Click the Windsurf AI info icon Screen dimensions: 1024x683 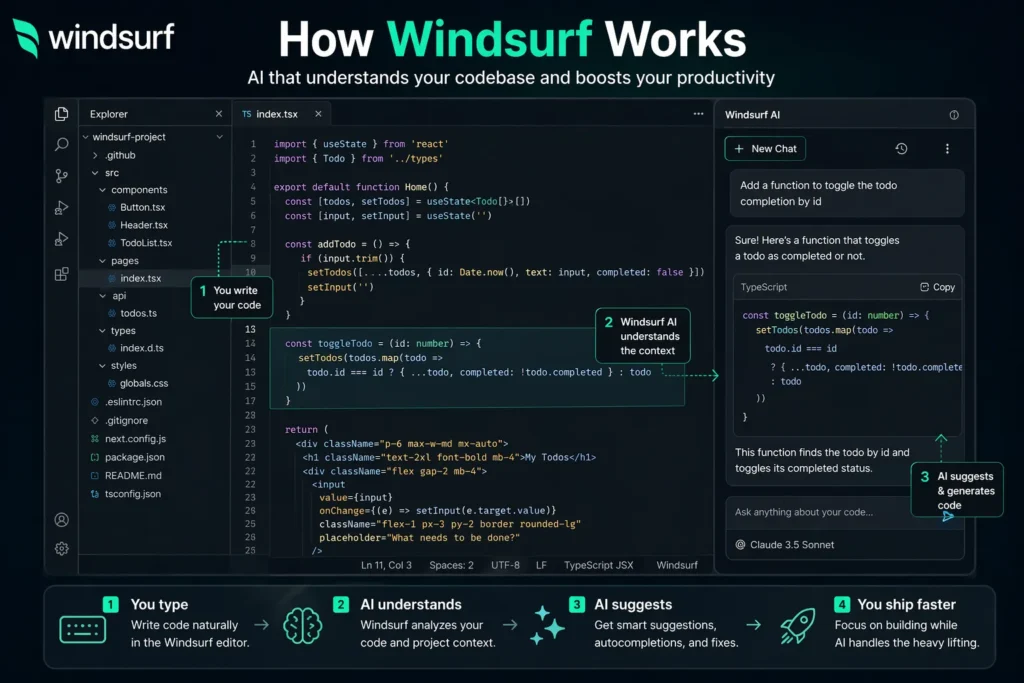click(x=954, y=115)
